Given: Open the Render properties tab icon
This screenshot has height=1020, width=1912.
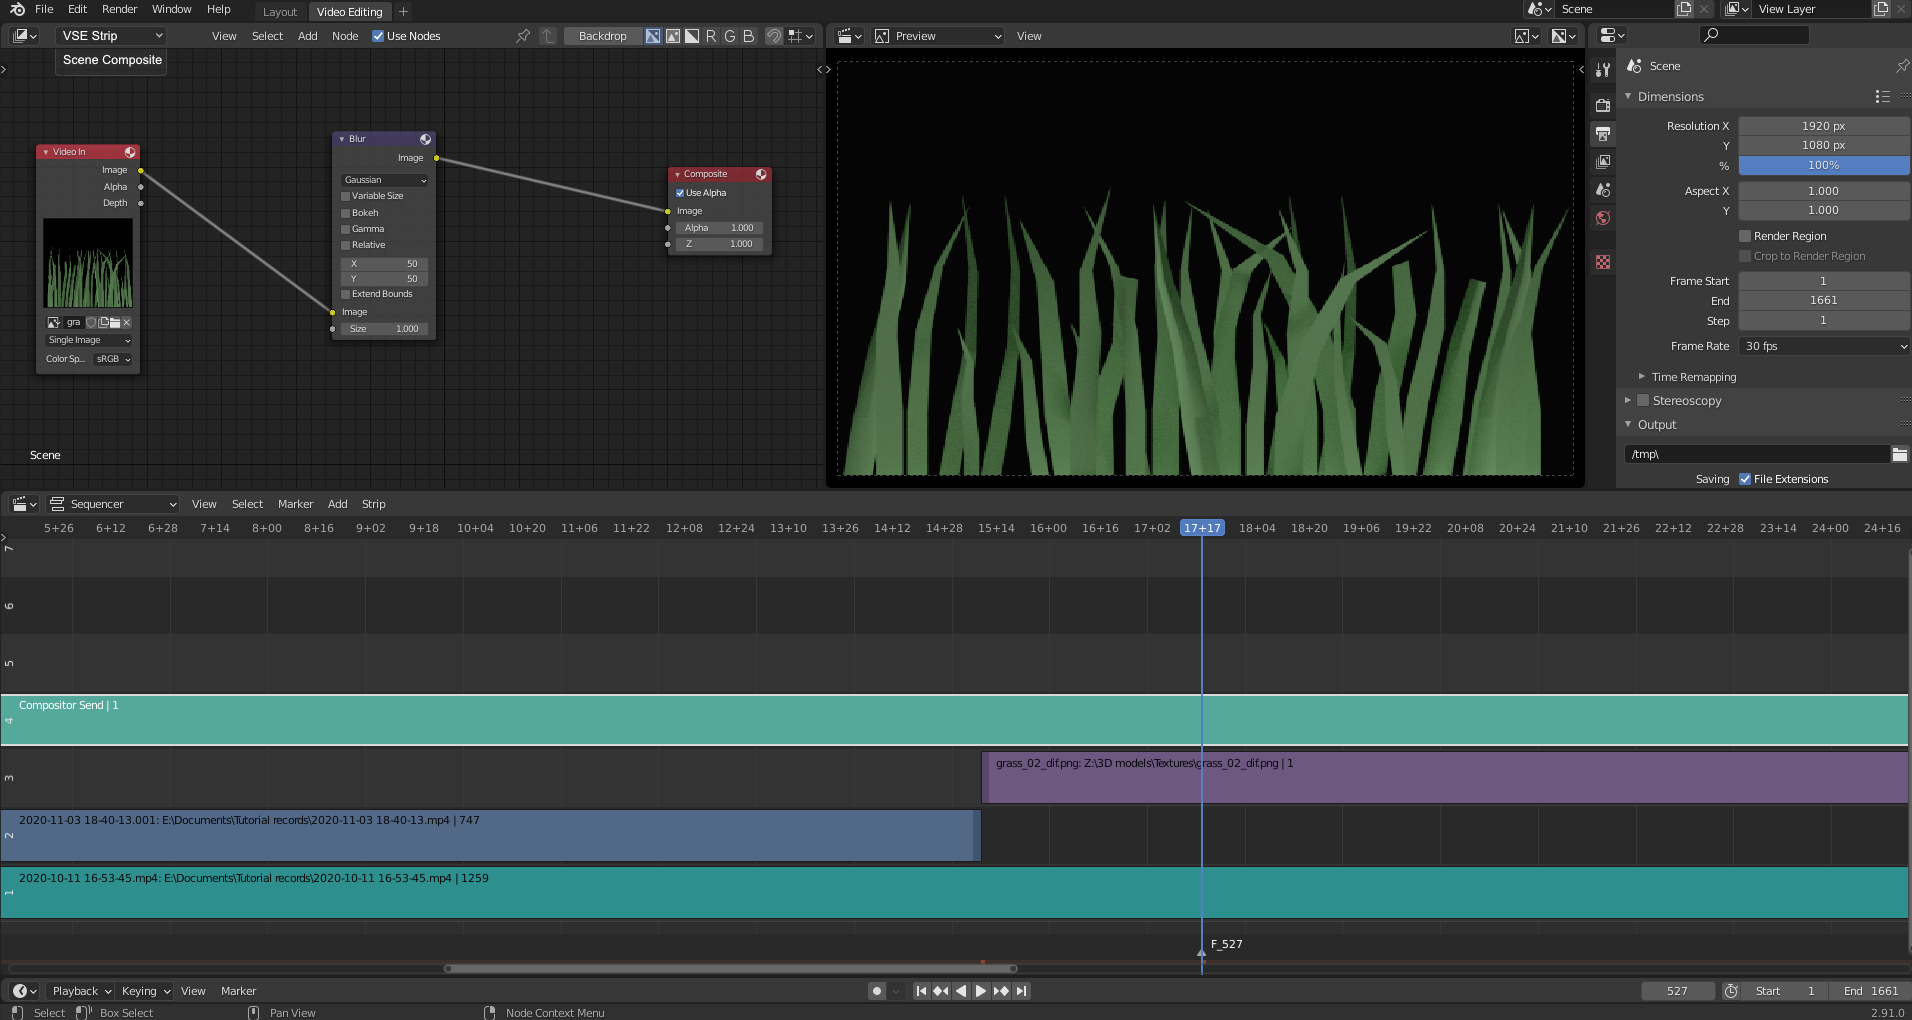Looking at the screenshot, I should click(1603, 106).
